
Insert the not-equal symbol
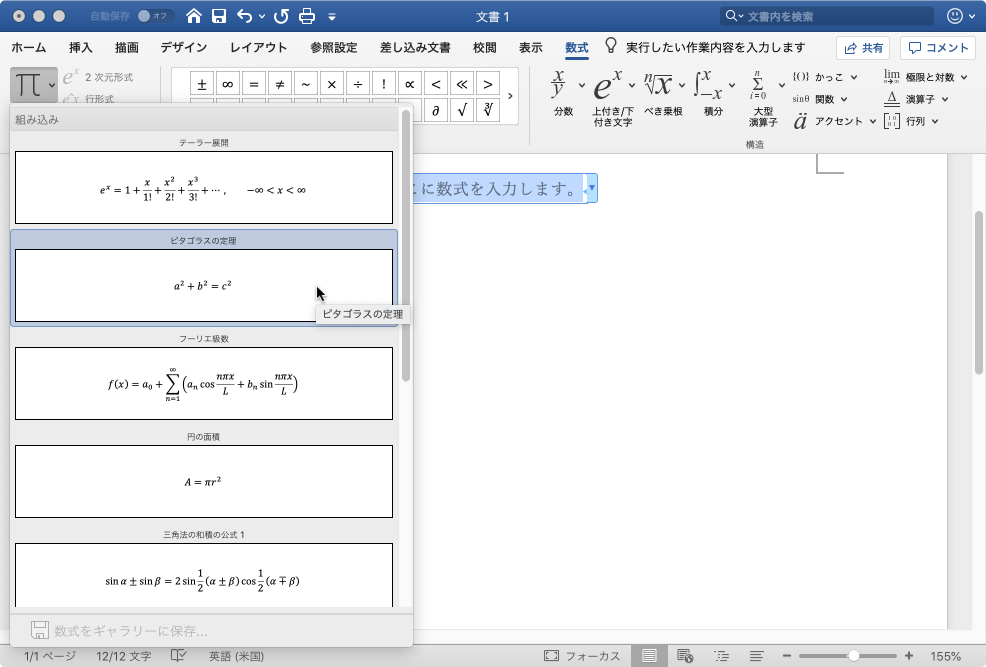click(x=280, y=84)
